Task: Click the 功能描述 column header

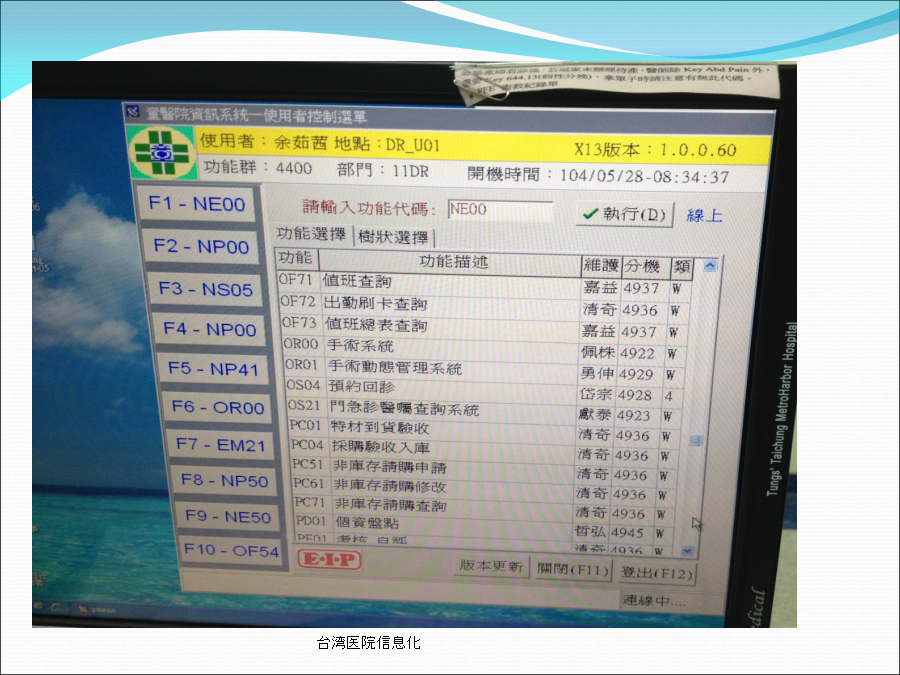Action: (452, 262)
